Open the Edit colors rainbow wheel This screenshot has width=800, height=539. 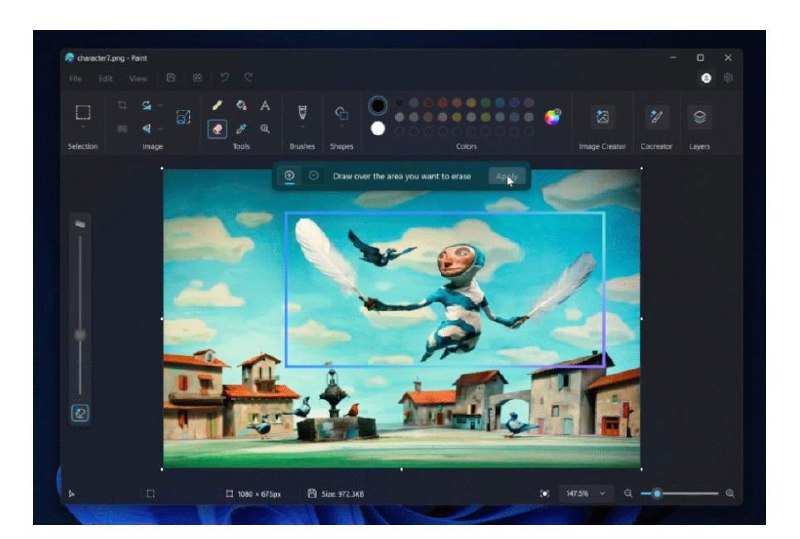[x=553, y=117]
